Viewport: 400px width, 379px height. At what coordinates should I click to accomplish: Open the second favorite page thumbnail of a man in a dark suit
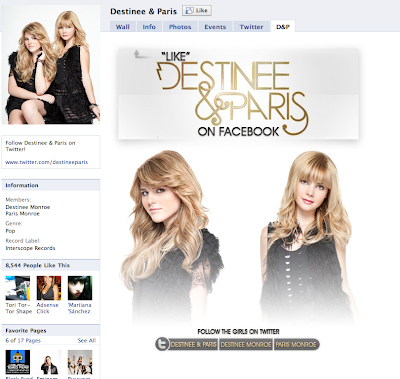click(x=49, y=362)
